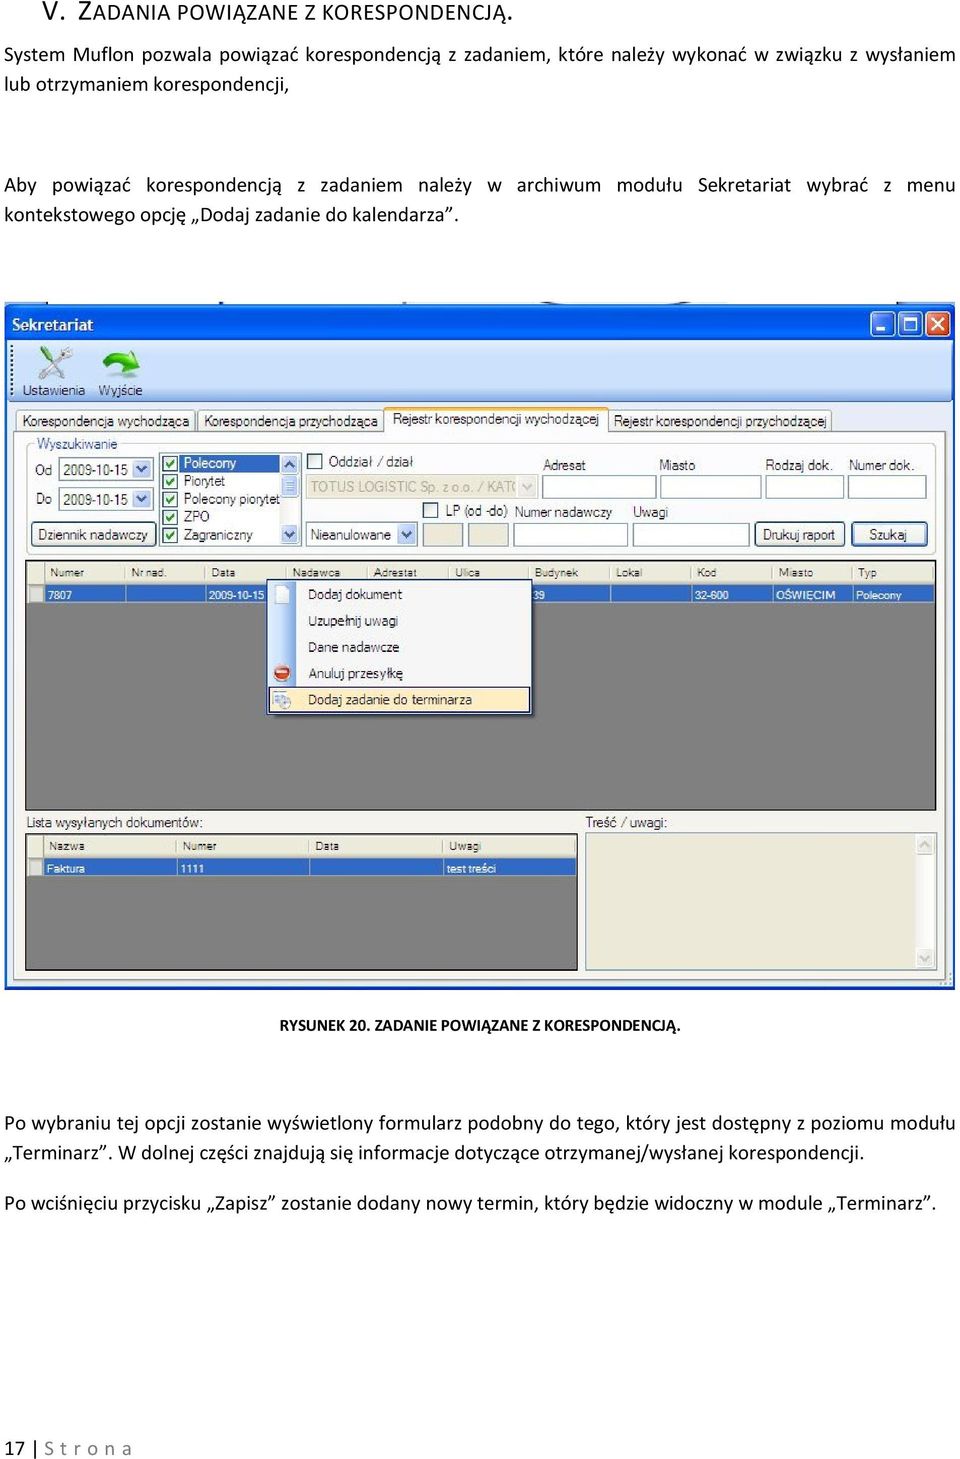The width and height of the screenshot is (960, 1459).
Task: Toggle the Piorytet checkbox
Action: pyautogui.click(x=170, y=481)
